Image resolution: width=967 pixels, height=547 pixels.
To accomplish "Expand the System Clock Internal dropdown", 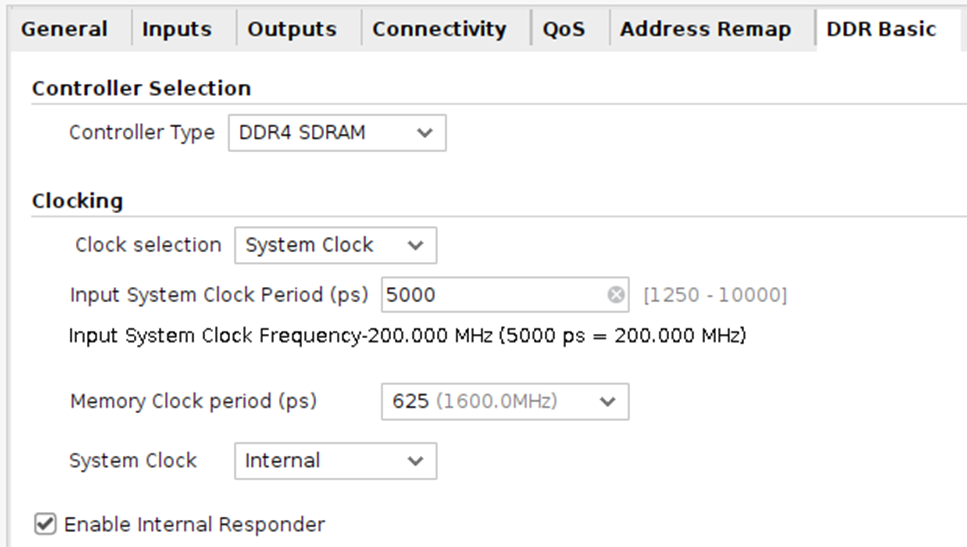I will (335, 461).
